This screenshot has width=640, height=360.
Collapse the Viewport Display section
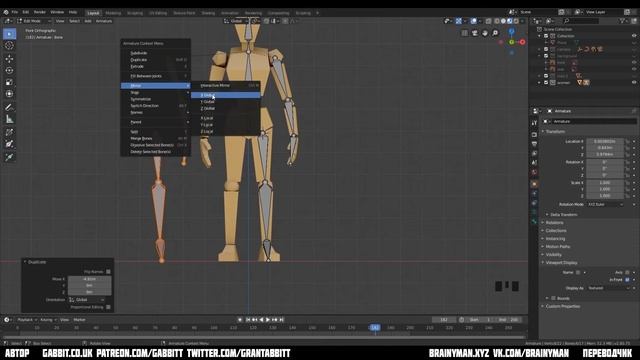[561, 263]
